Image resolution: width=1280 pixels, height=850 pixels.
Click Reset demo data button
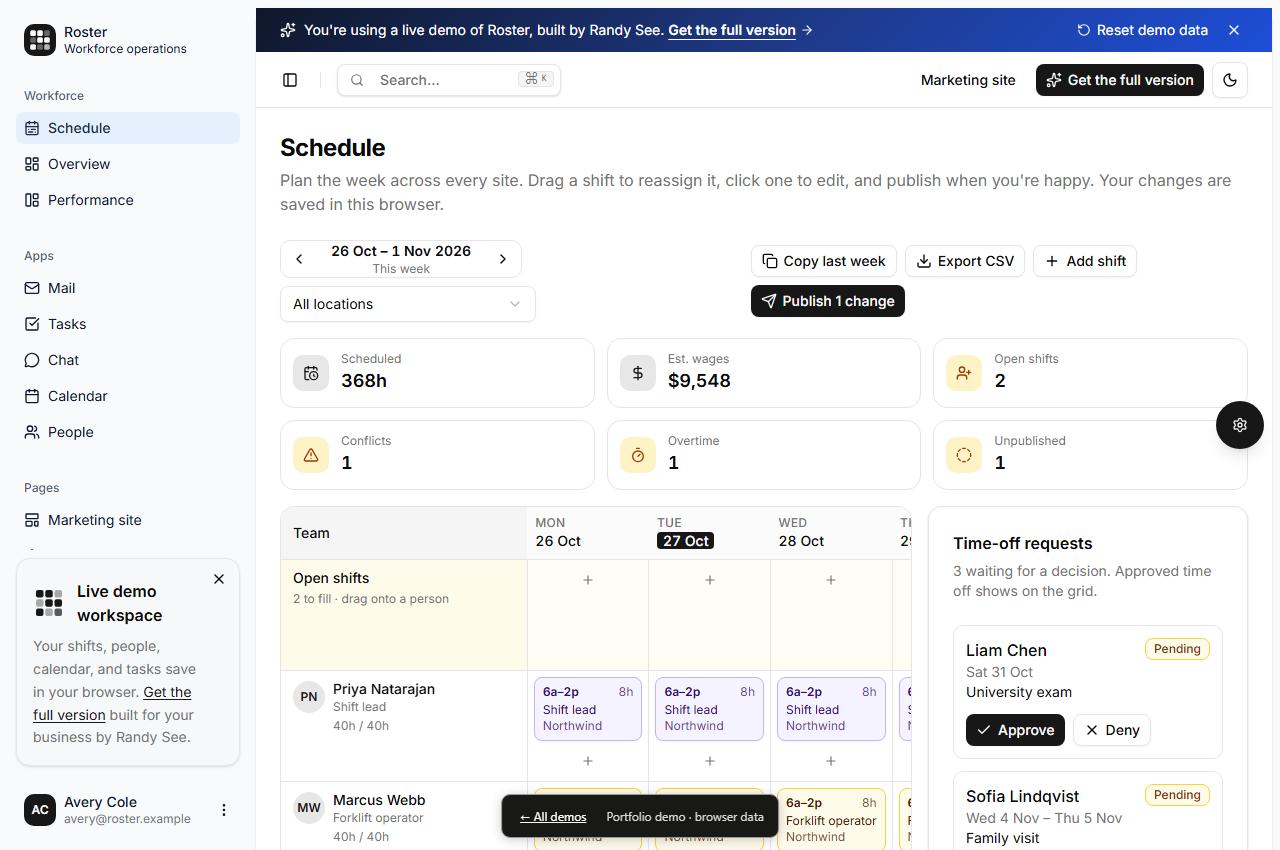pyautogui.click(x=1142, y=30)
